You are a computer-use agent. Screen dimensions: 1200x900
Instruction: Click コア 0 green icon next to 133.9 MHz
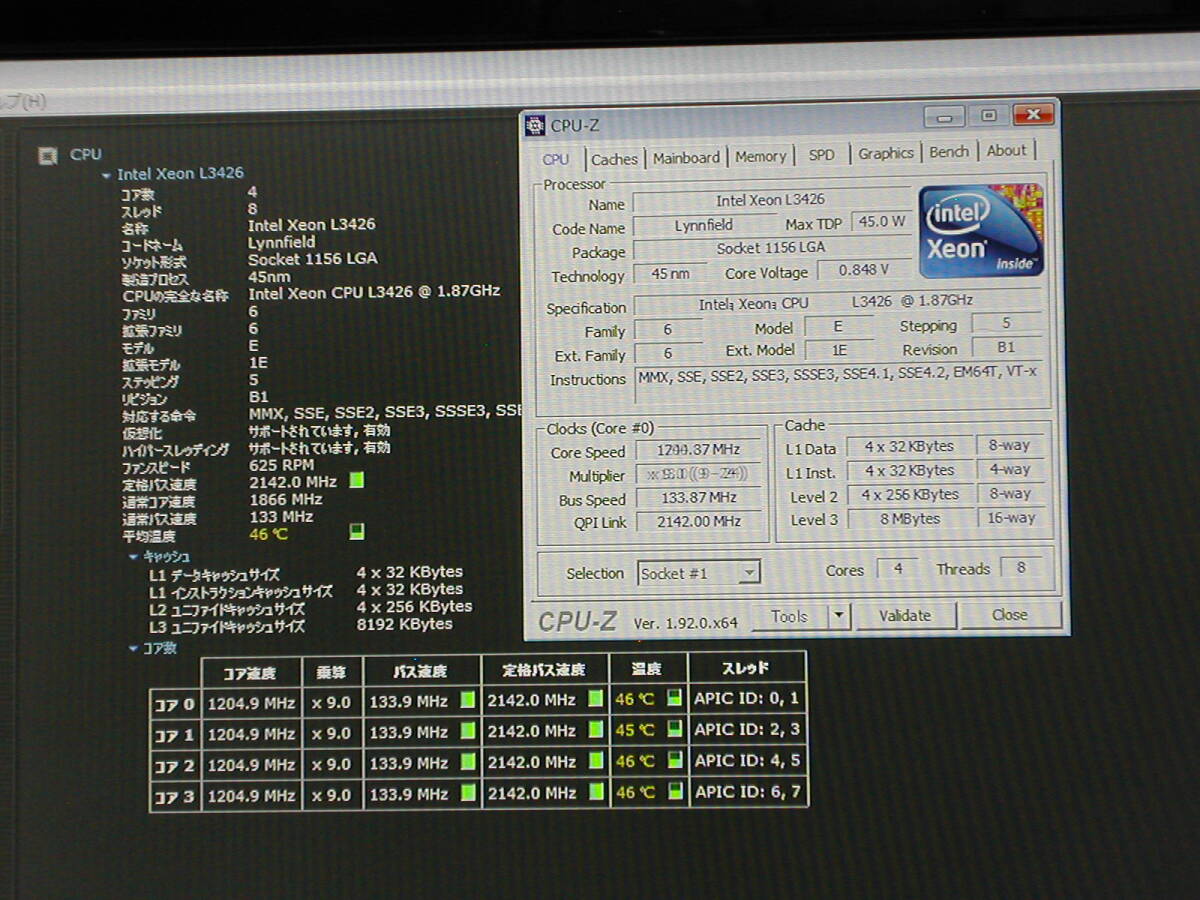(467, 700)
